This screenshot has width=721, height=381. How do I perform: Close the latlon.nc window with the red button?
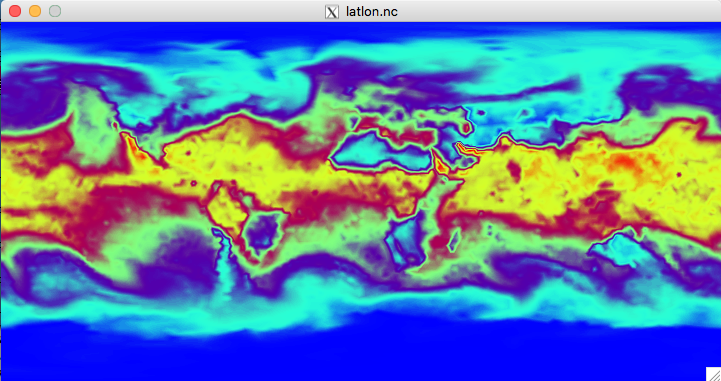pos(15,11)
